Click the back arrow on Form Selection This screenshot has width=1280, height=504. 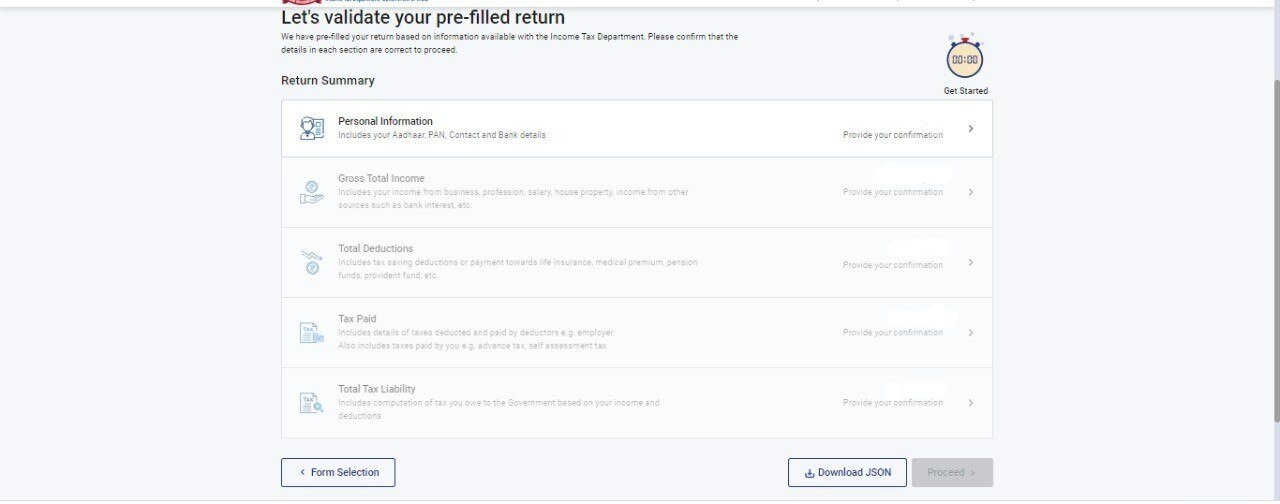coord(301,473)
